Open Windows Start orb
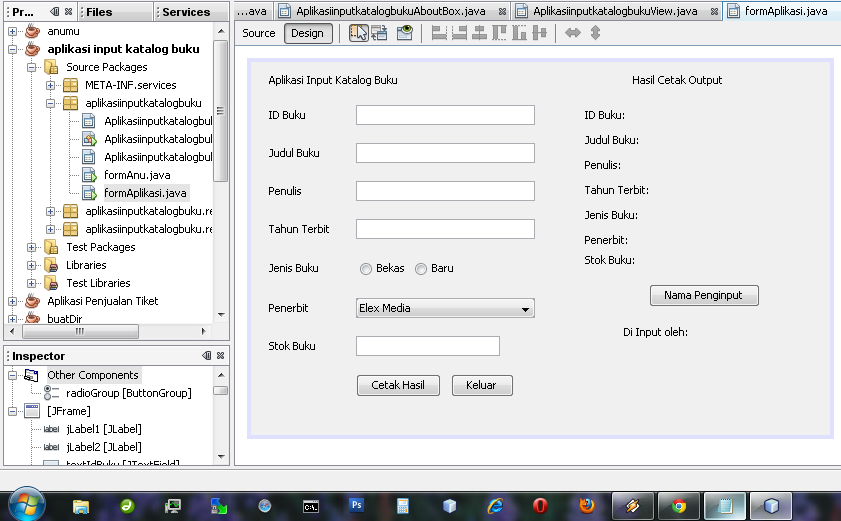The width and height of the screenshot is (841, 521). 26,504
